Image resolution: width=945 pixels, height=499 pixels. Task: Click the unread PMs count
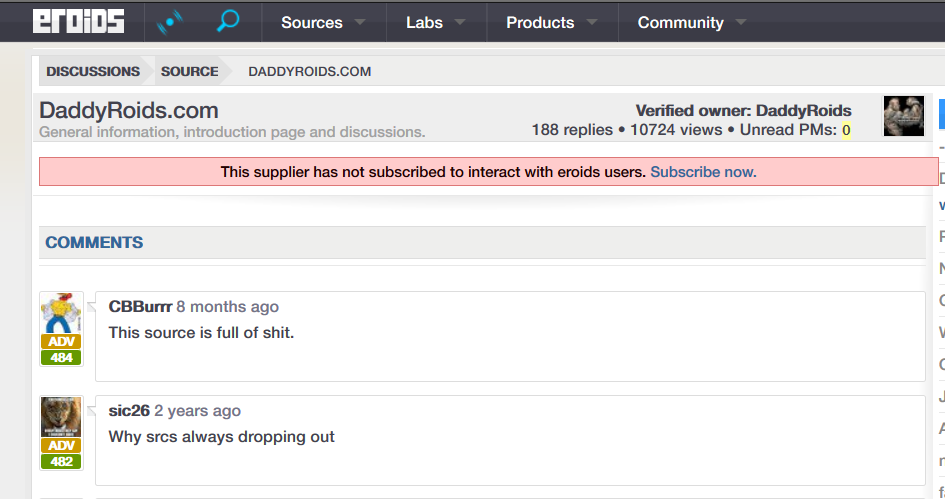(846, 130)
